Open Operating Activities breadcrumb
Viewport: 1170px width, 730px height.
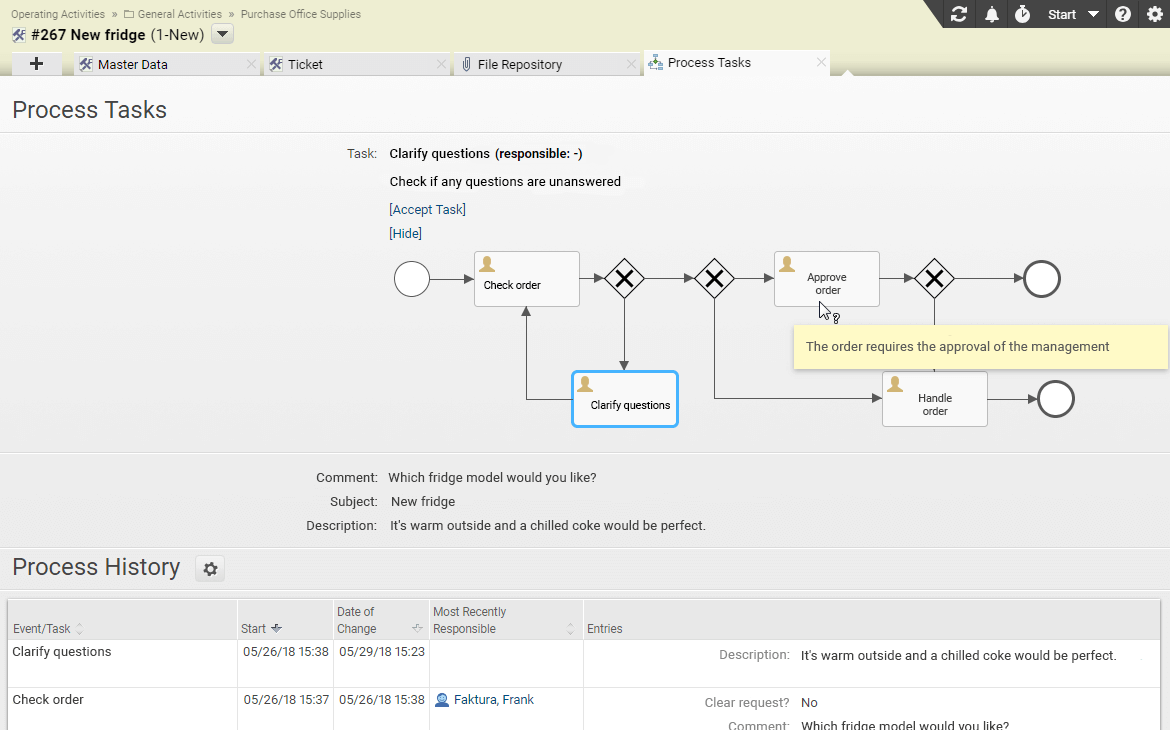point(57,14)
